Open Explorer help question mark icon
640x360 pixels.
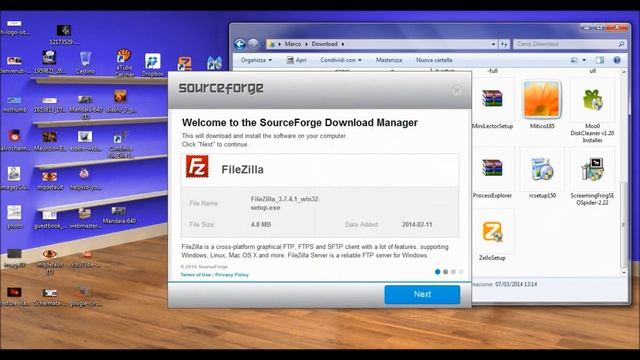pos(617,60)
